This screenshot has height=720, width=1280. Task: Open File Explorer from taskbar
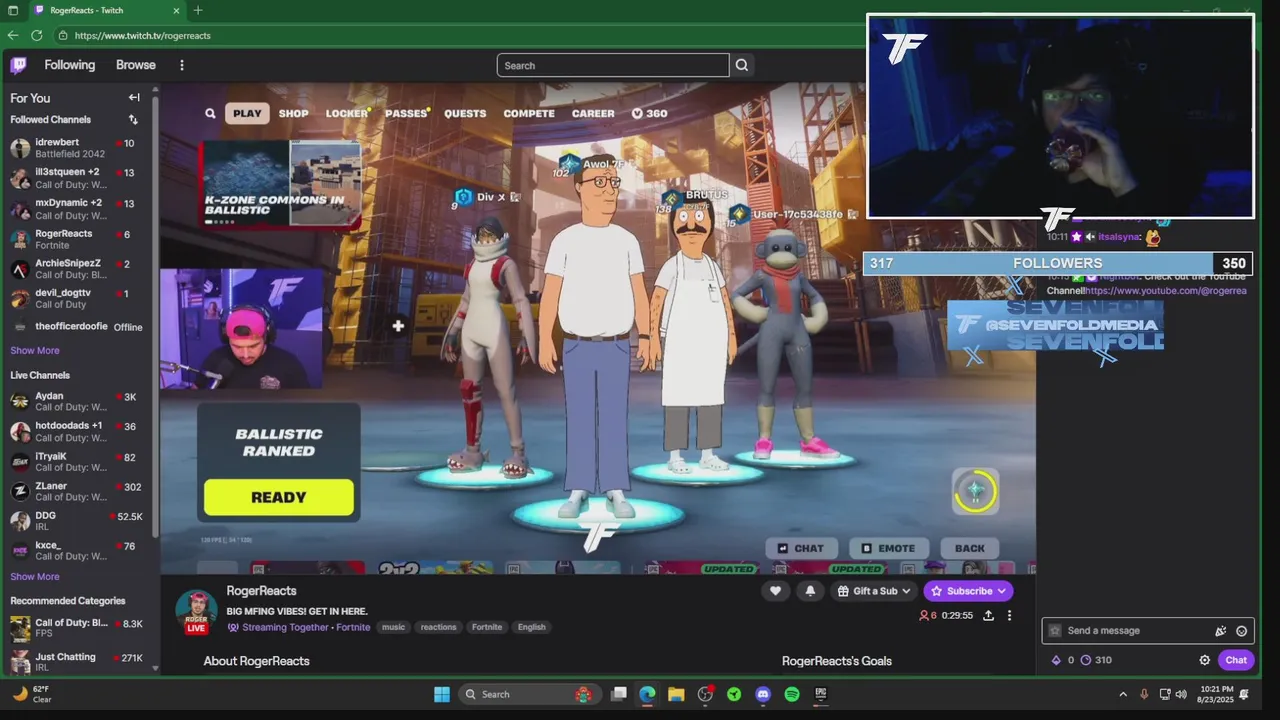[x=676, y=694]
